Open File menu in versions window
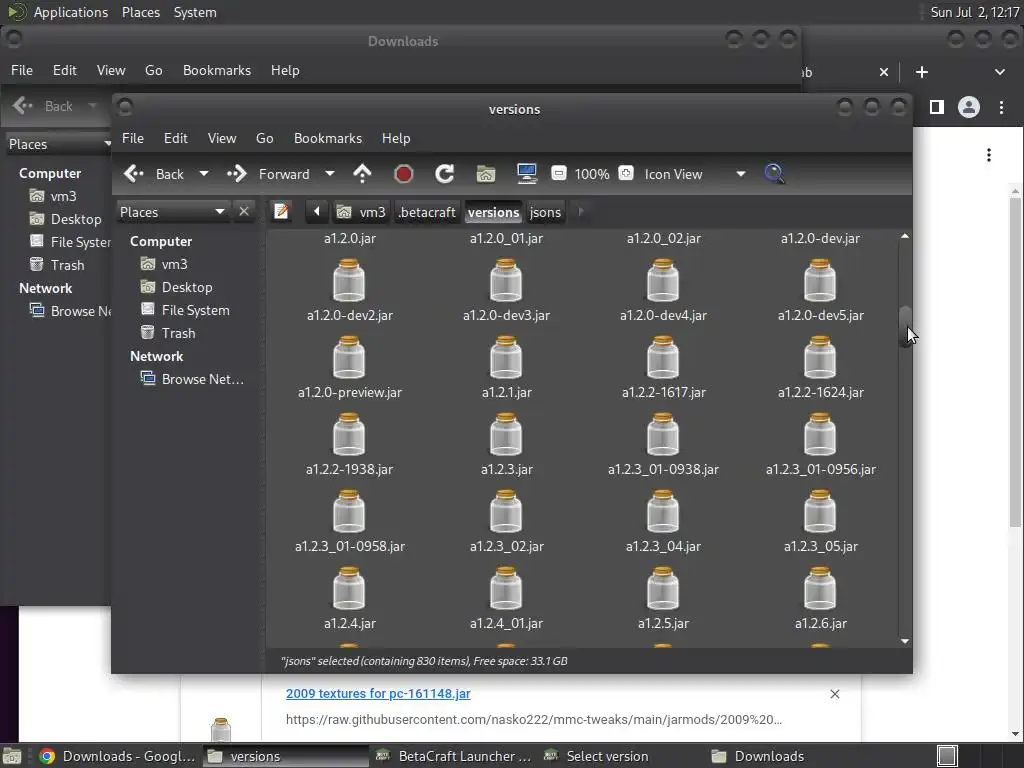 133,138
